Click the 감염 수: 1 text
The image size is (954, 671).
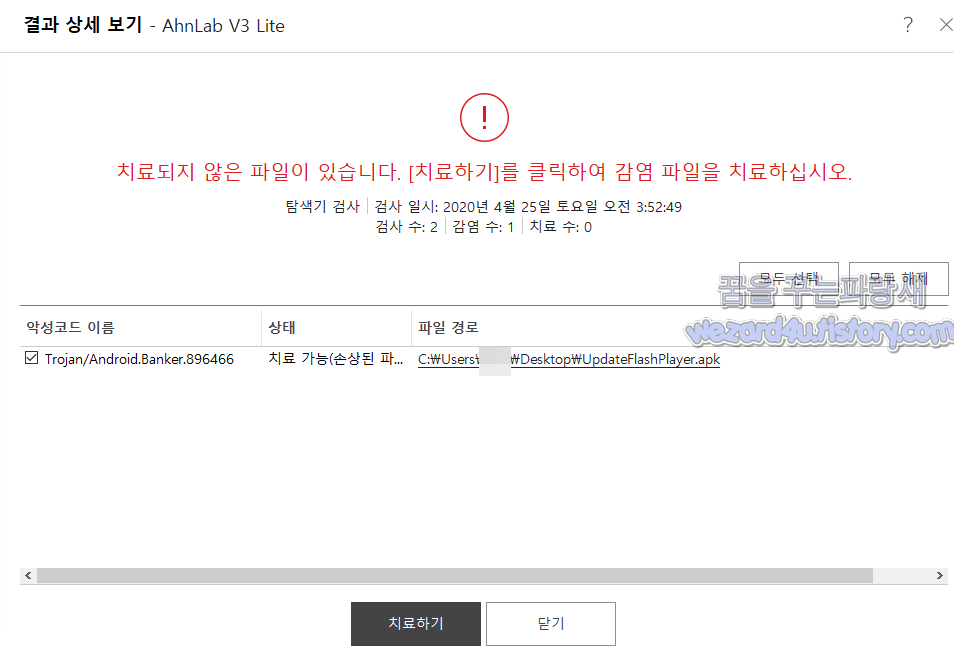click(483, 227)
